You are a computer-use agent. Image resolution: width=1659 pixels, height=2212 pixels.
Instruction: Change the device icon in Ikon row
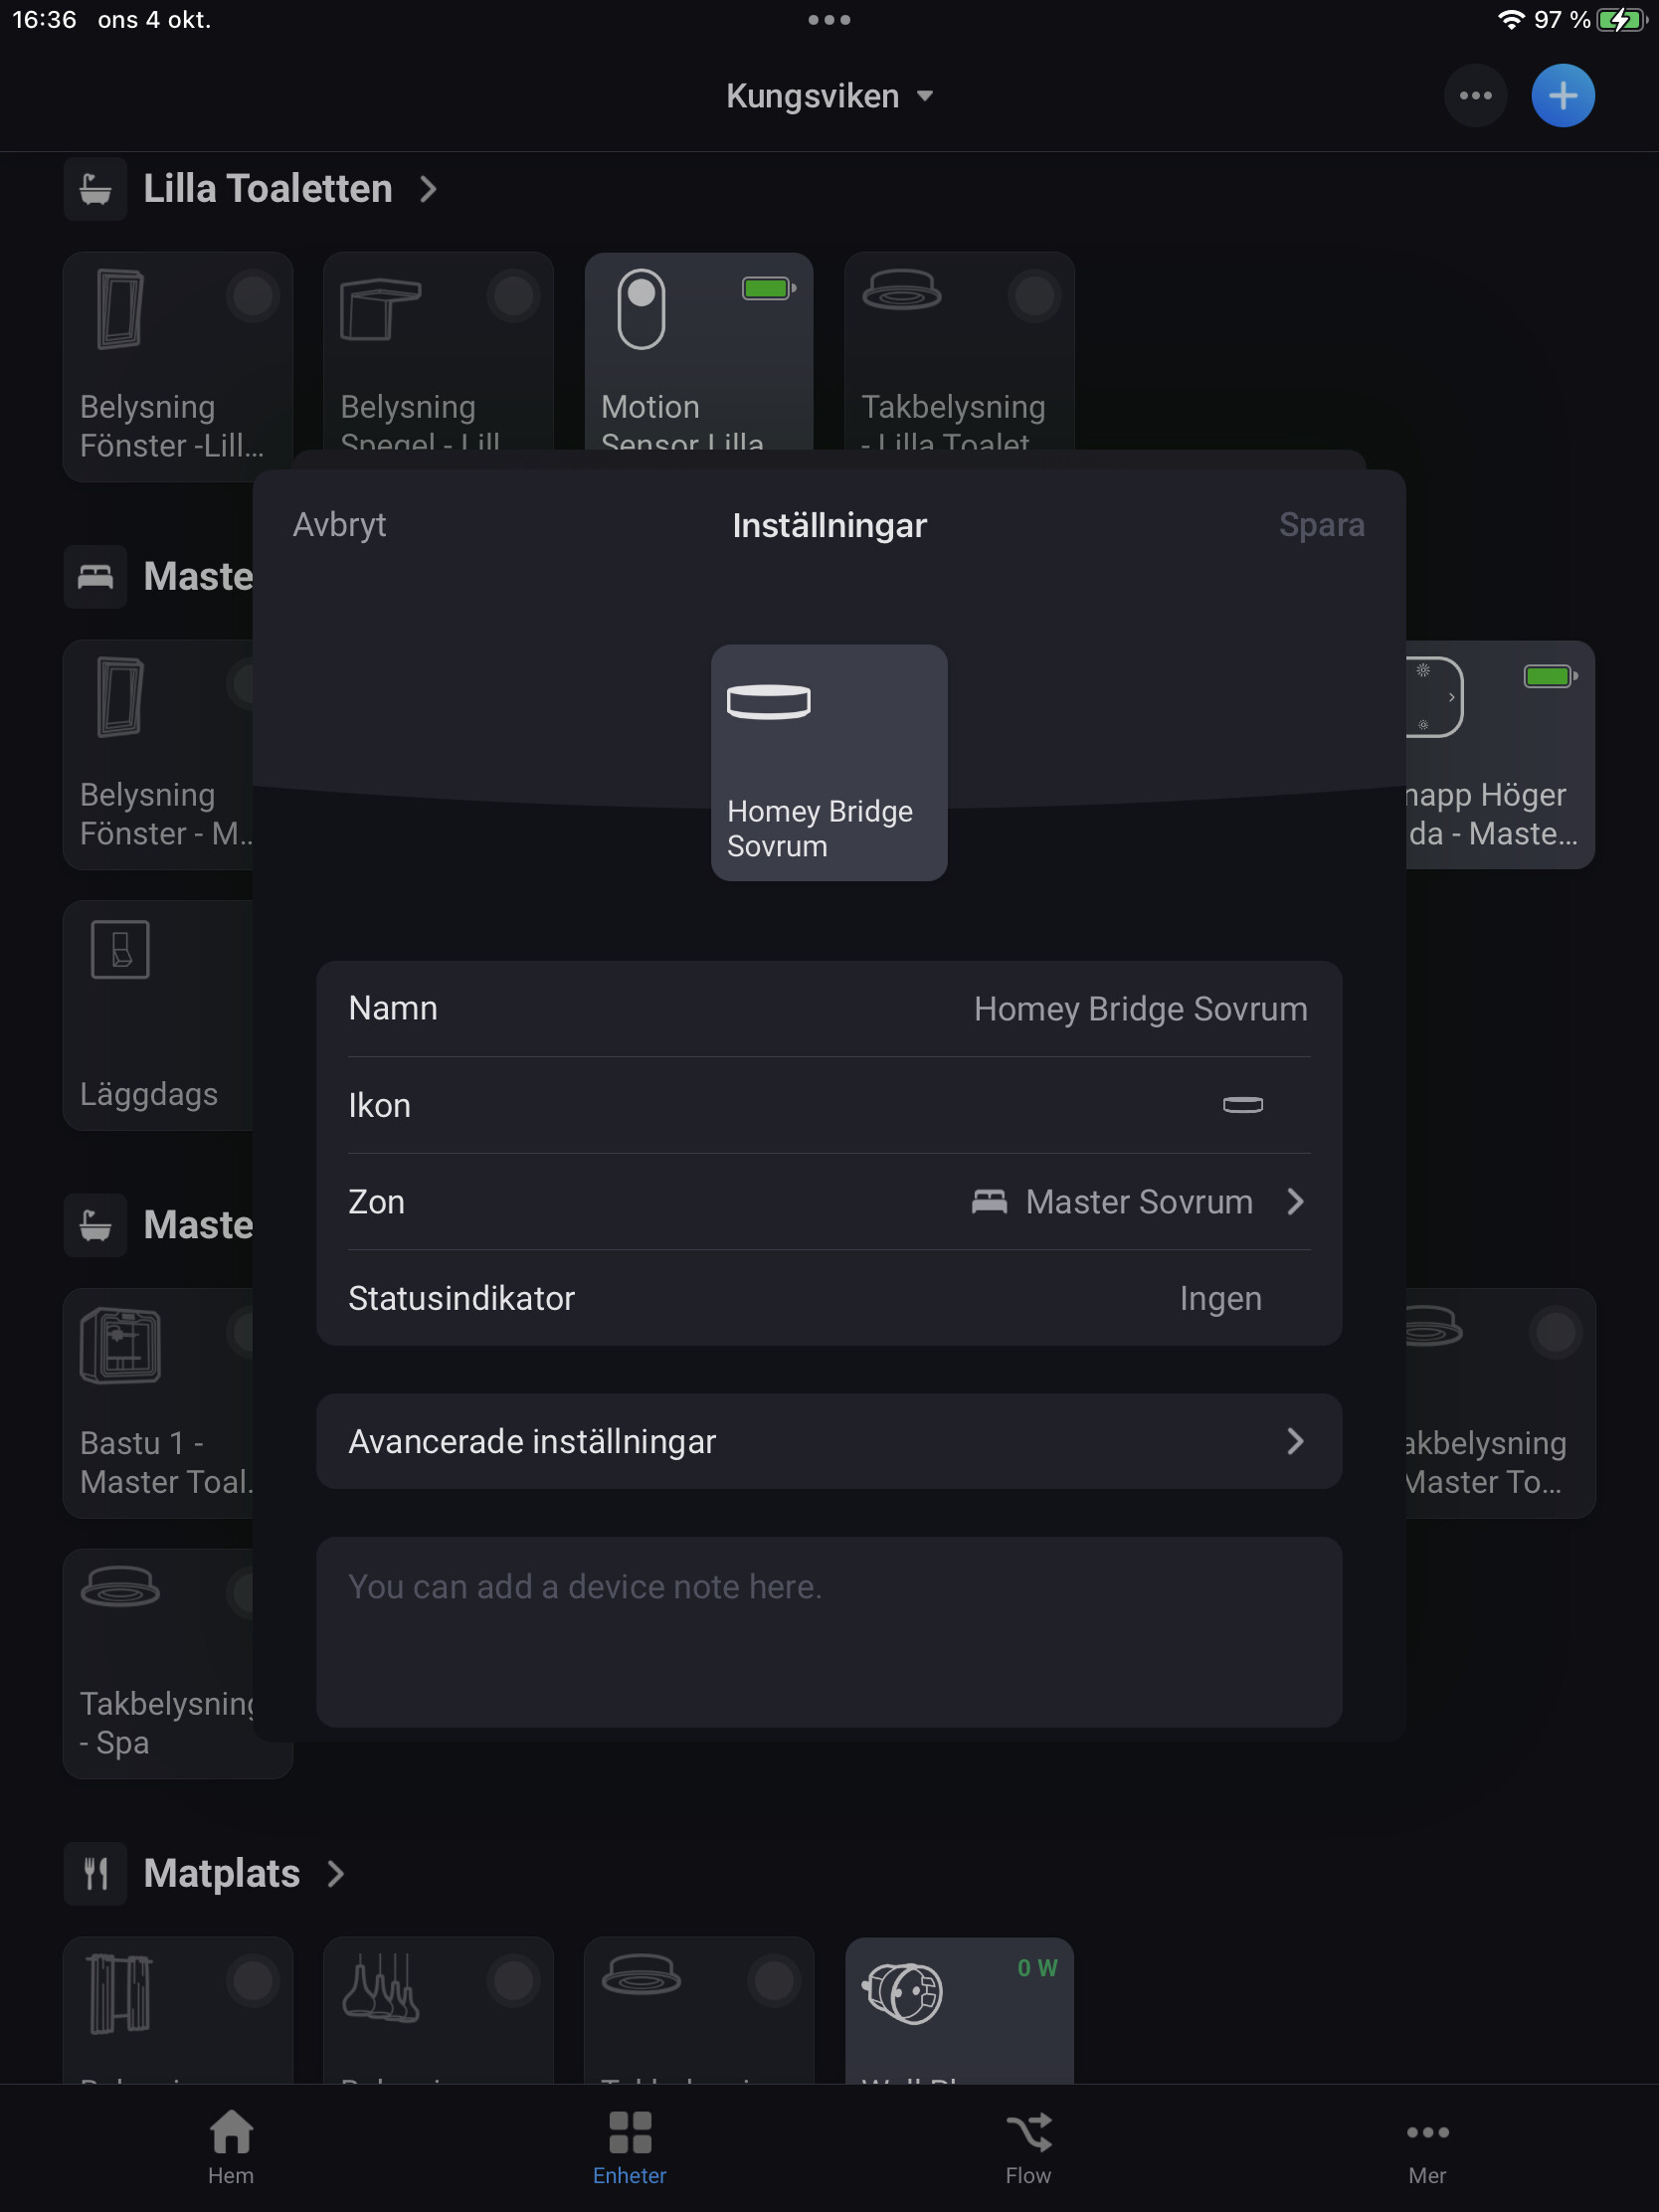tap(829, 1105)
